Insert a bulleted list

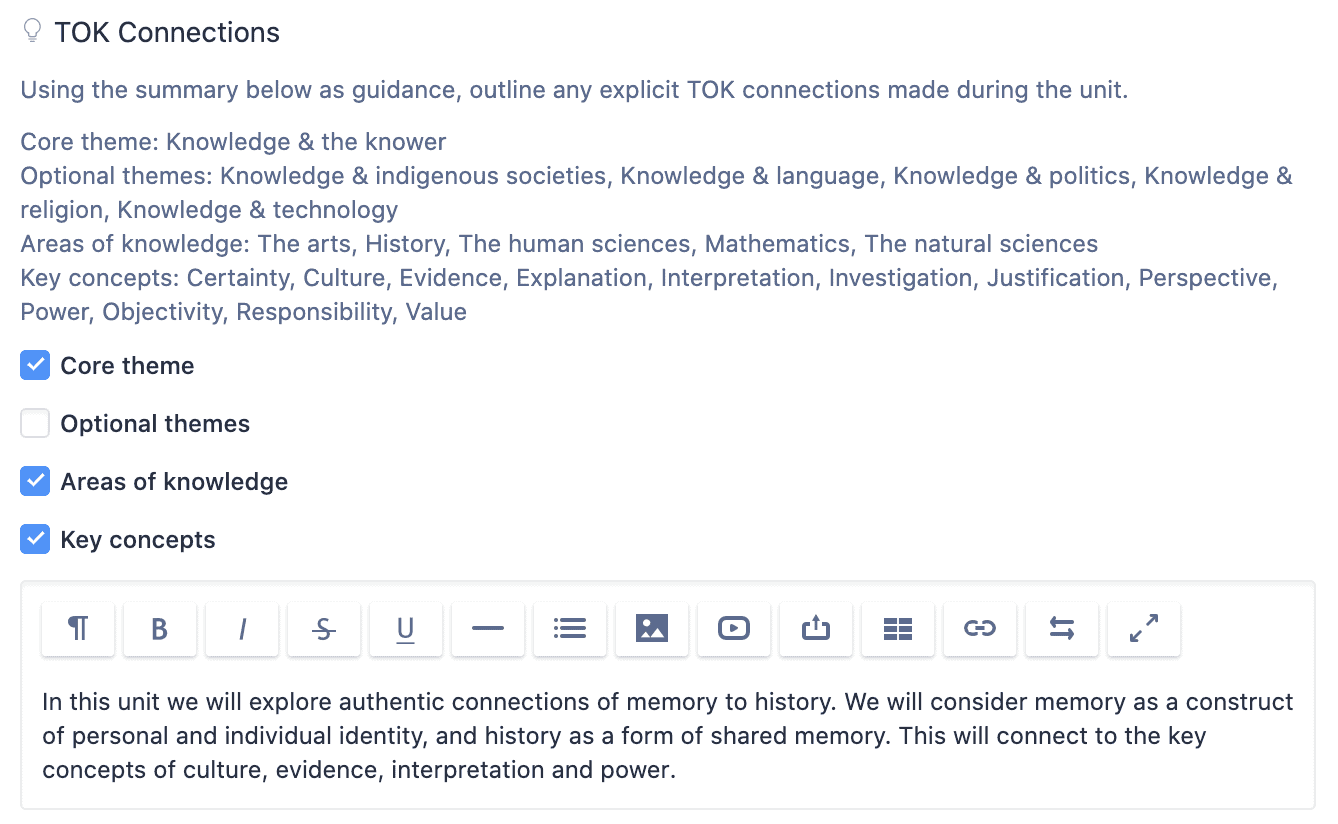(x=570, y=628)
